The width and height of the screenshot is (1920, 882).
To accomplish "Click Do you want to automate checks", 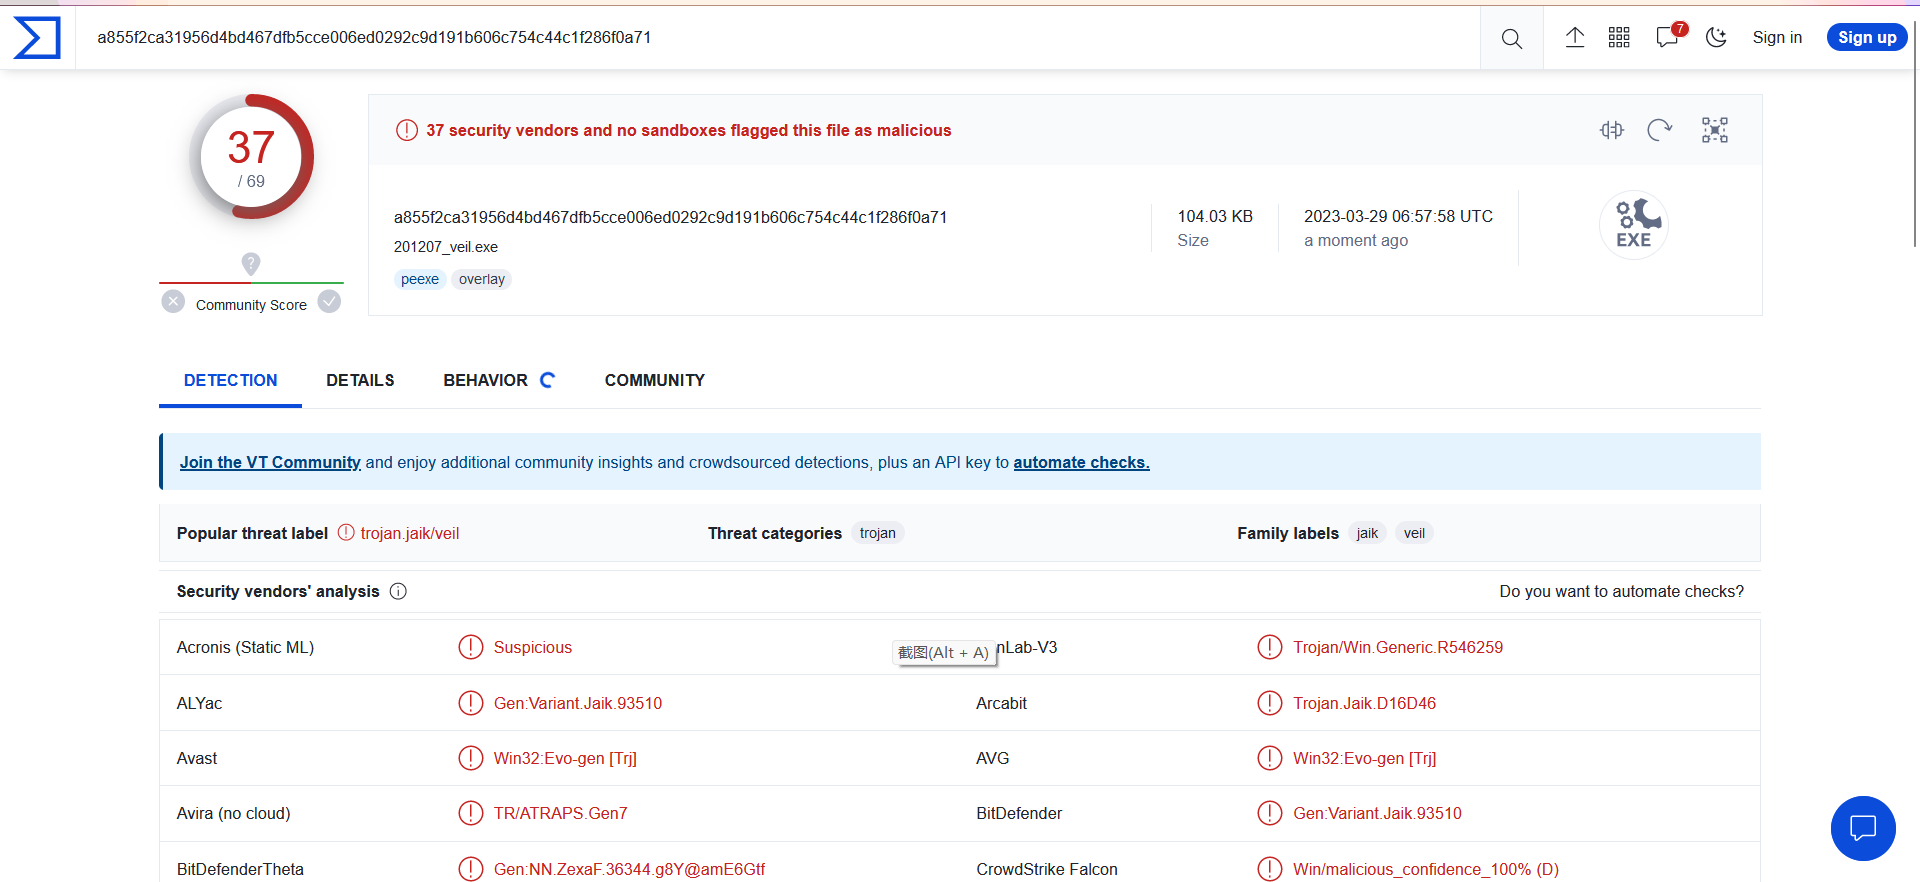I will 1621,591.
